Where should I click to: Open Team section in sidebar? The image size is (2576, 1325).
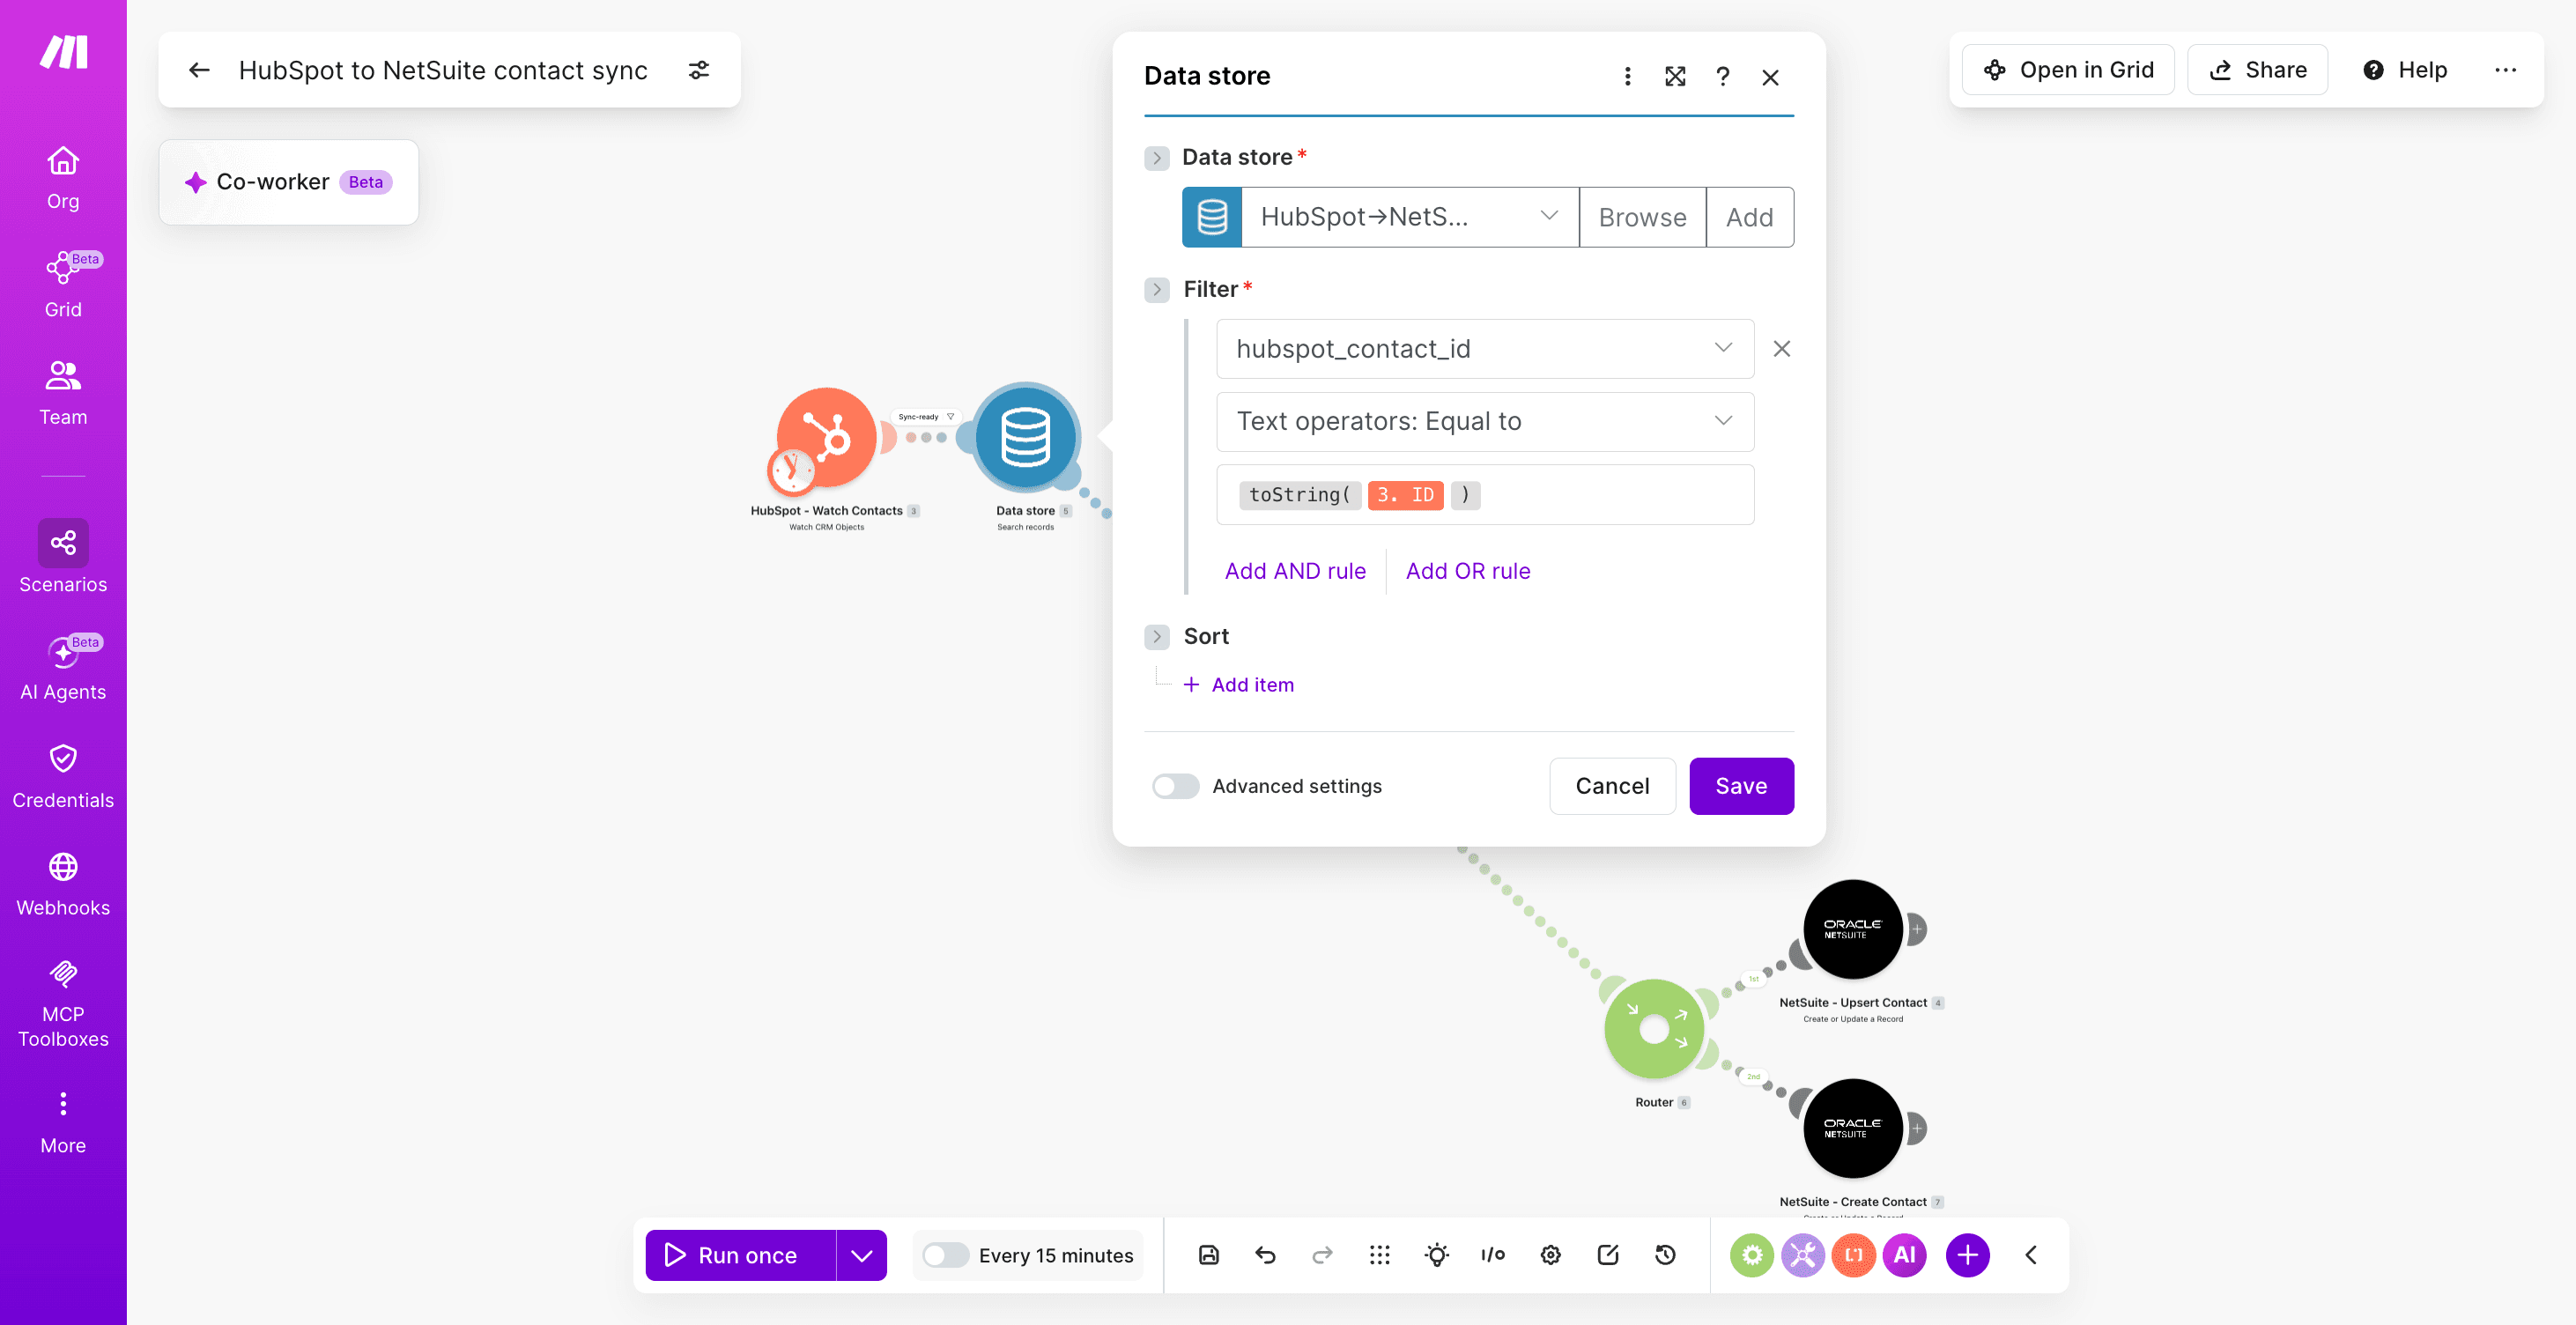point(63,393)
